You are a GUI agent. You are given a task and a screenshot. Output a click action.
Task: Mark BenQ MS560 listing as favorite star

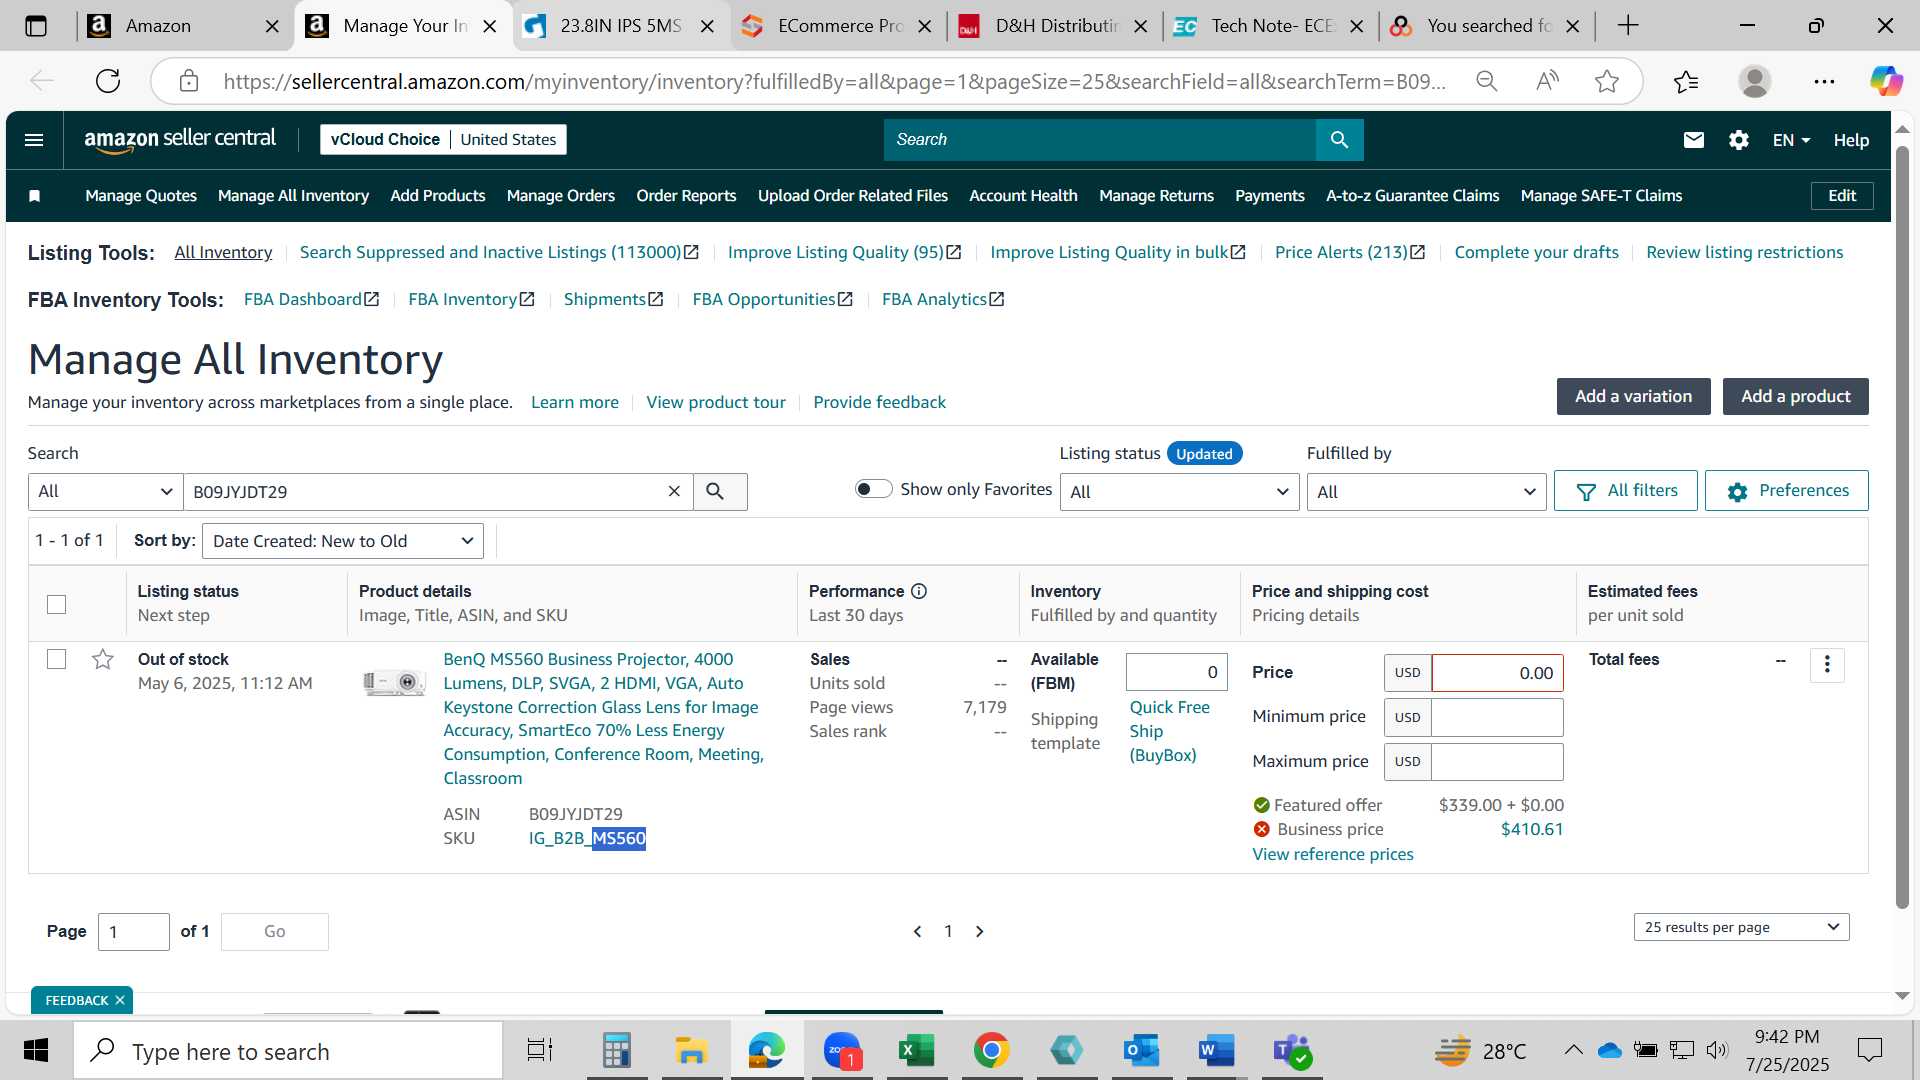click(102, 659)
